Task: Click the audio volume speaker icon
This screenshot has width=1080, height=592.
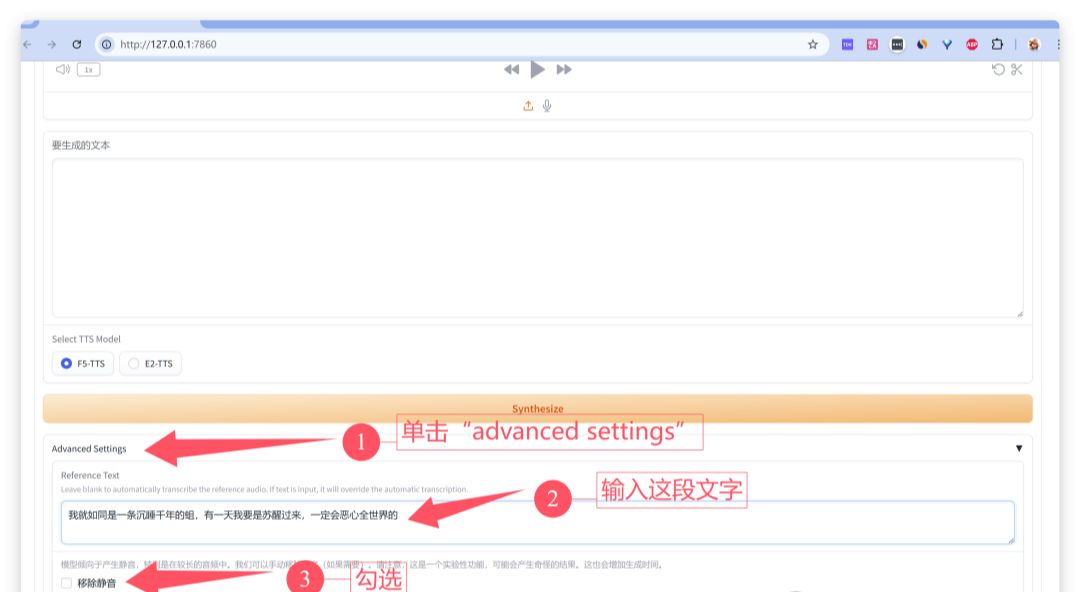Action: pyautogui.click(x=61, y=69)
